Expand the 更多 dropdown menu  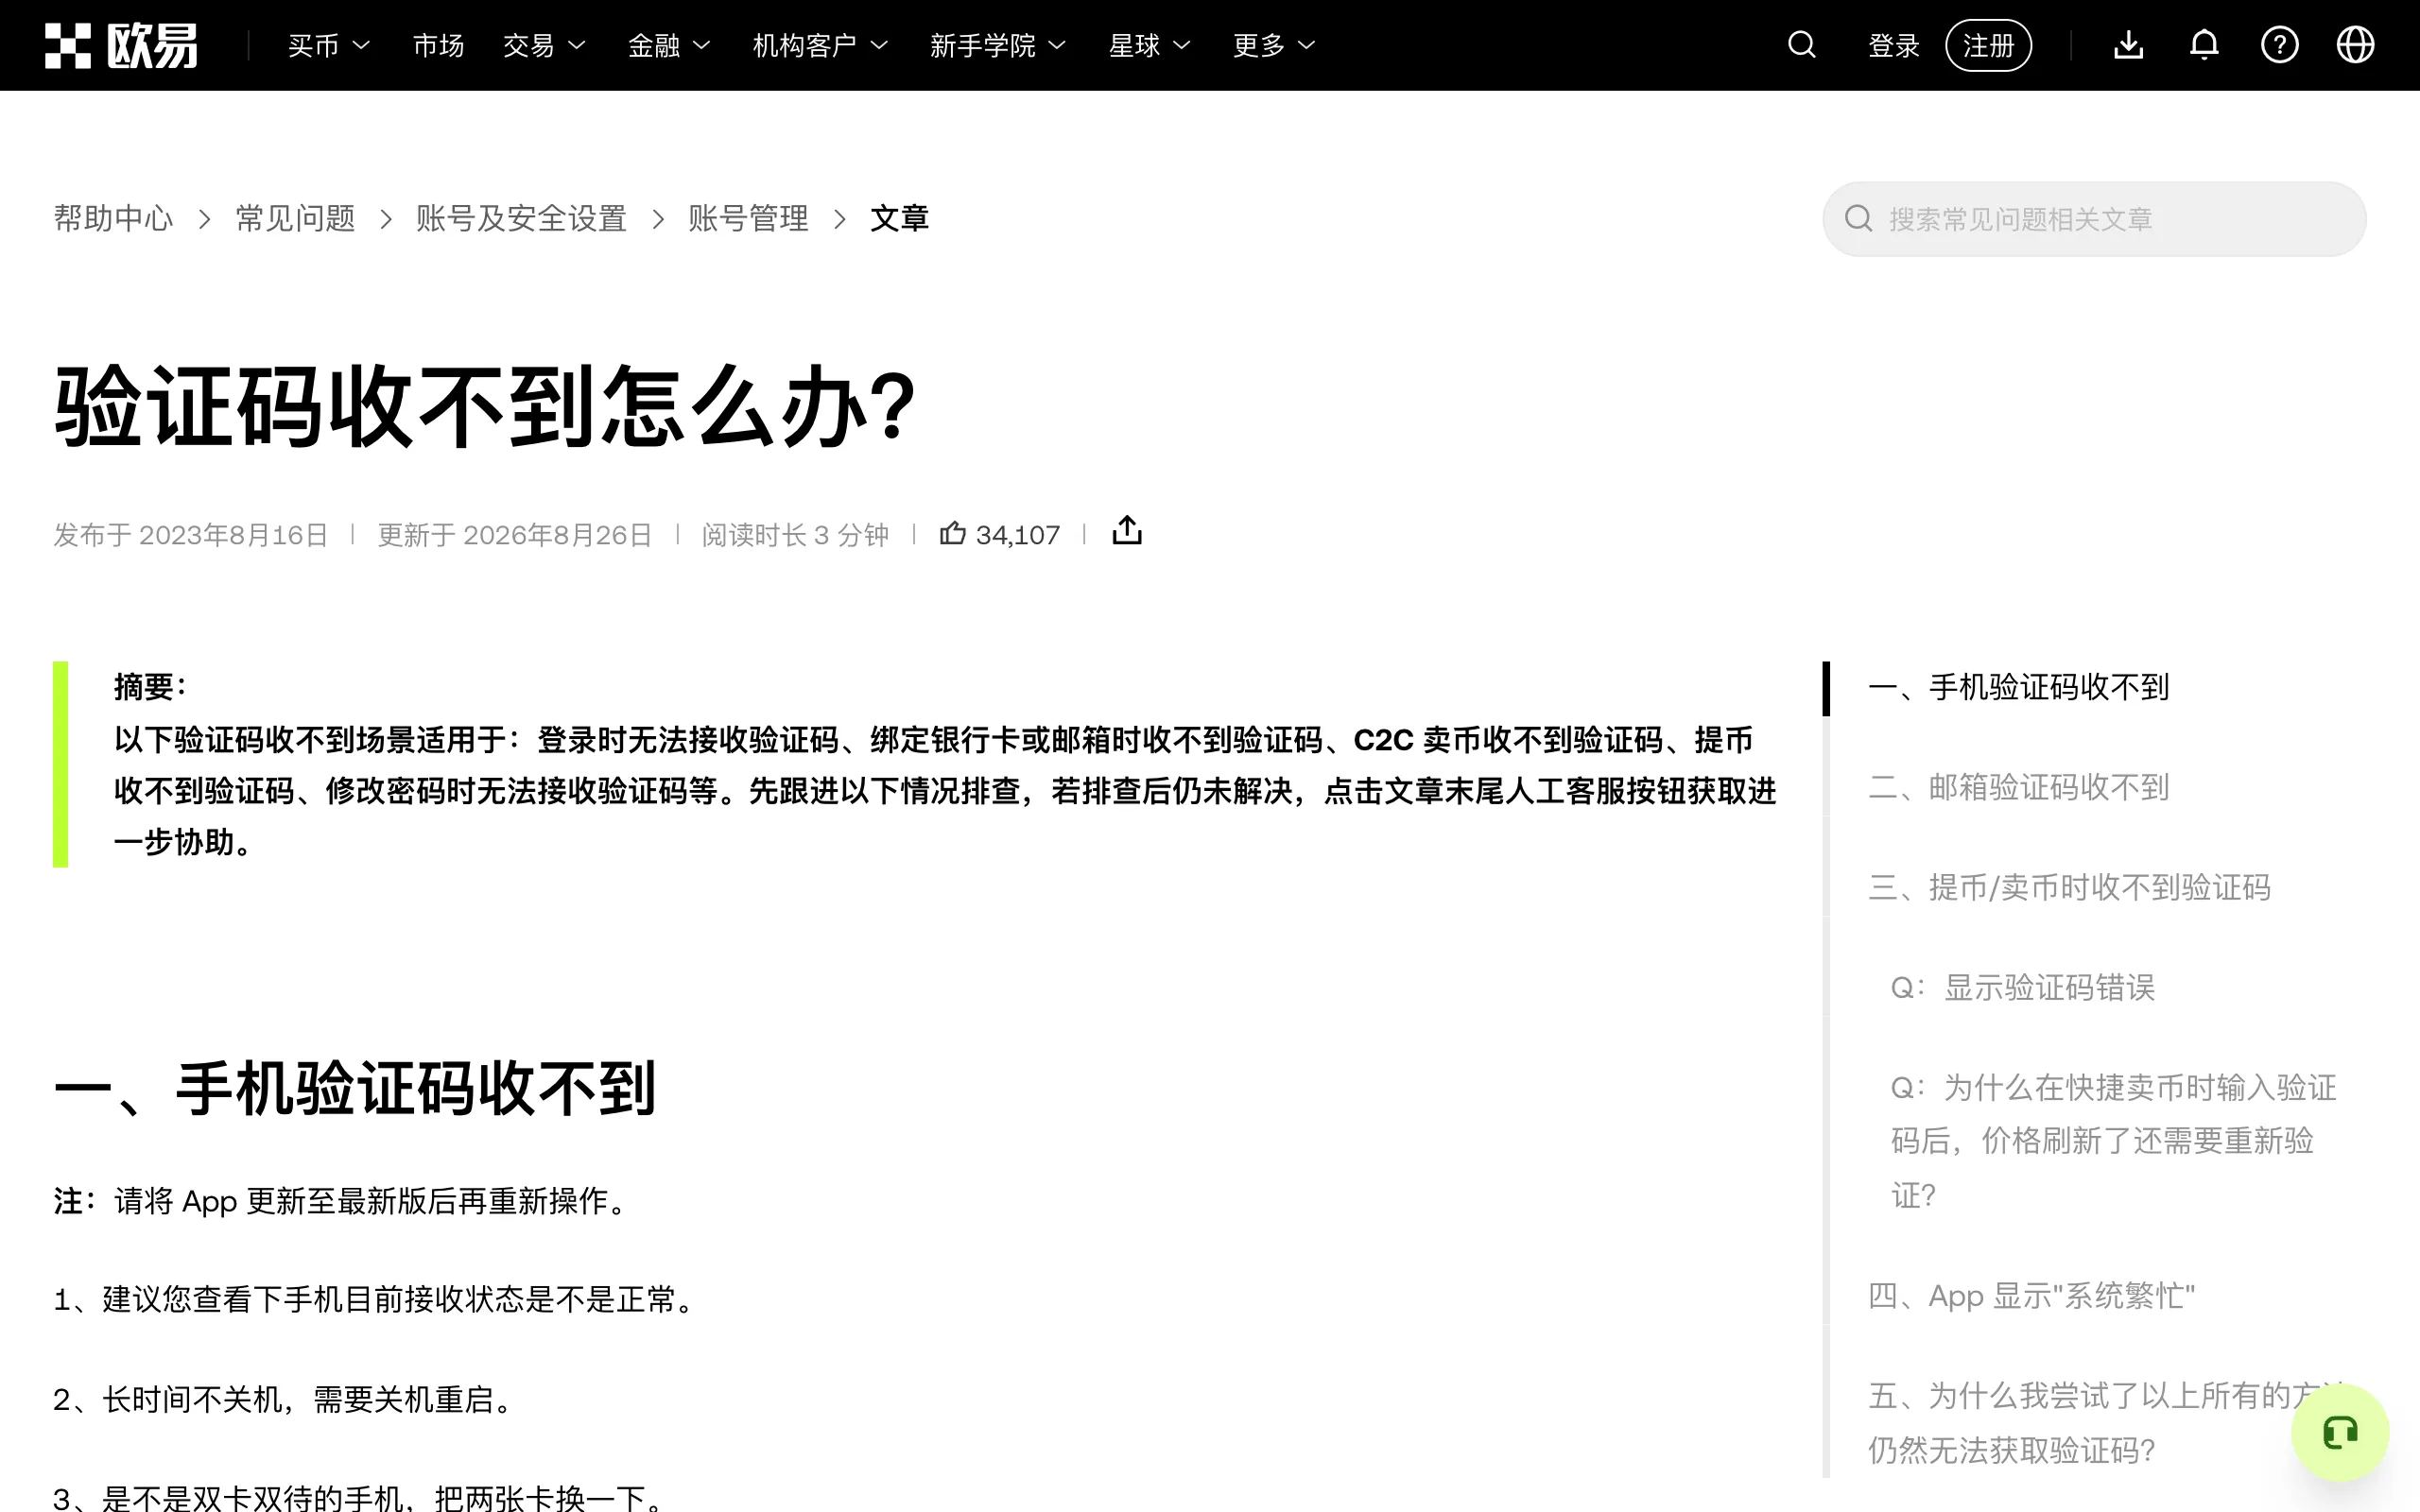pos(1274,45)
